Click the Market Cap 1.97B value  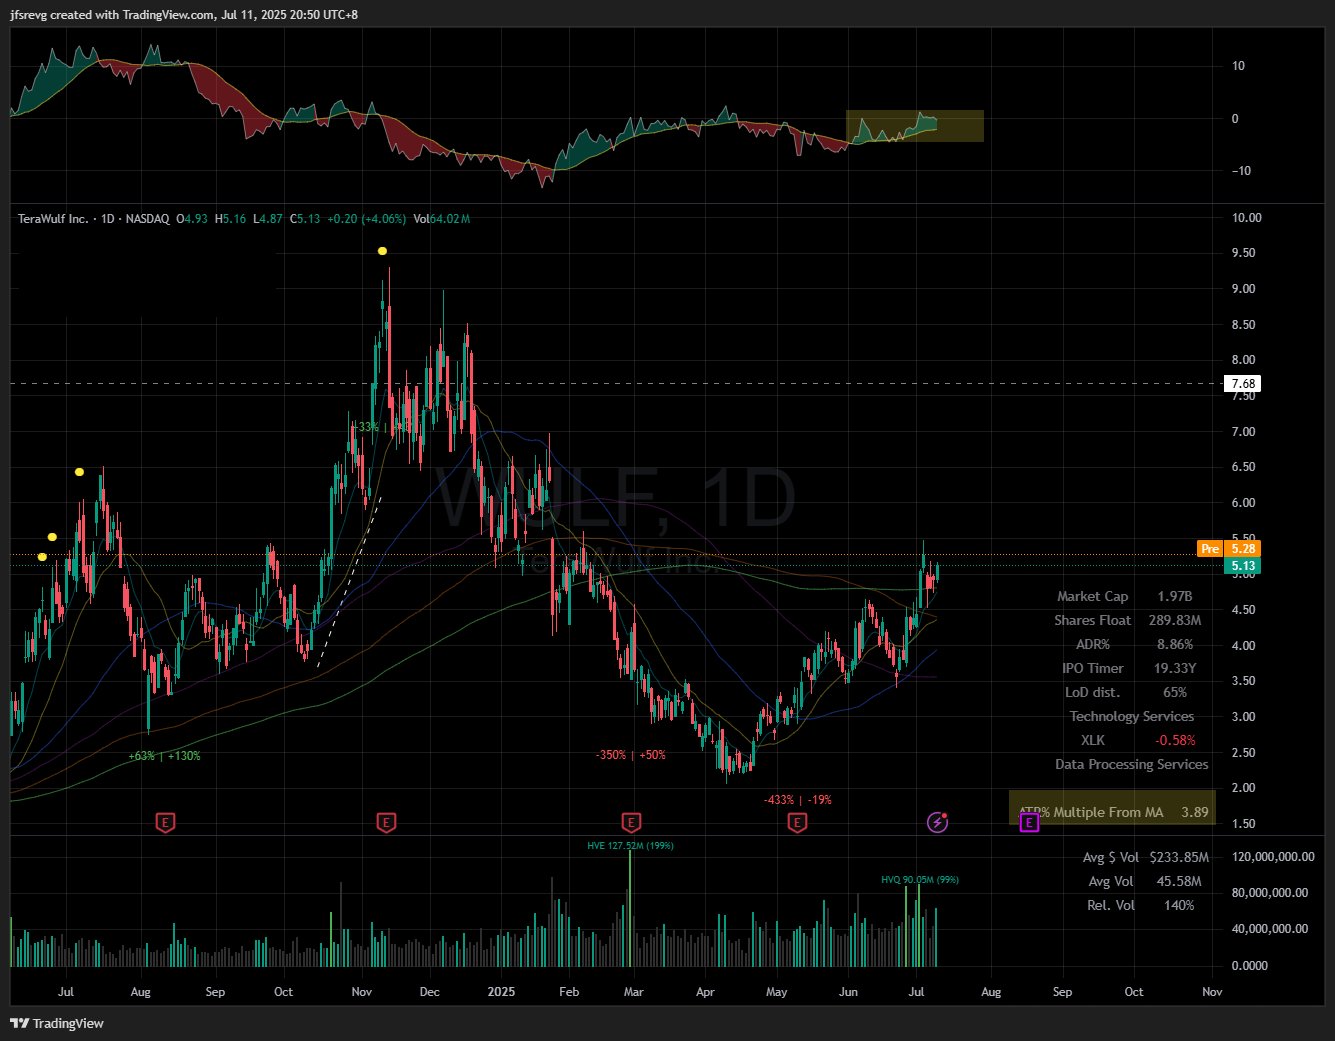pos(1175,596)
